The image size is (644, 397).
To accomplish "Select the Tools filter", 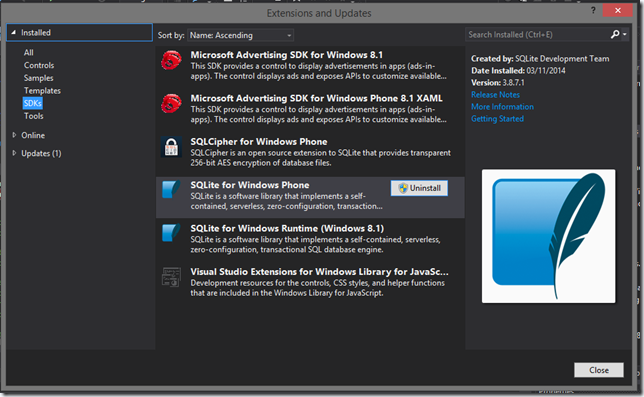I will coord(33,116).
